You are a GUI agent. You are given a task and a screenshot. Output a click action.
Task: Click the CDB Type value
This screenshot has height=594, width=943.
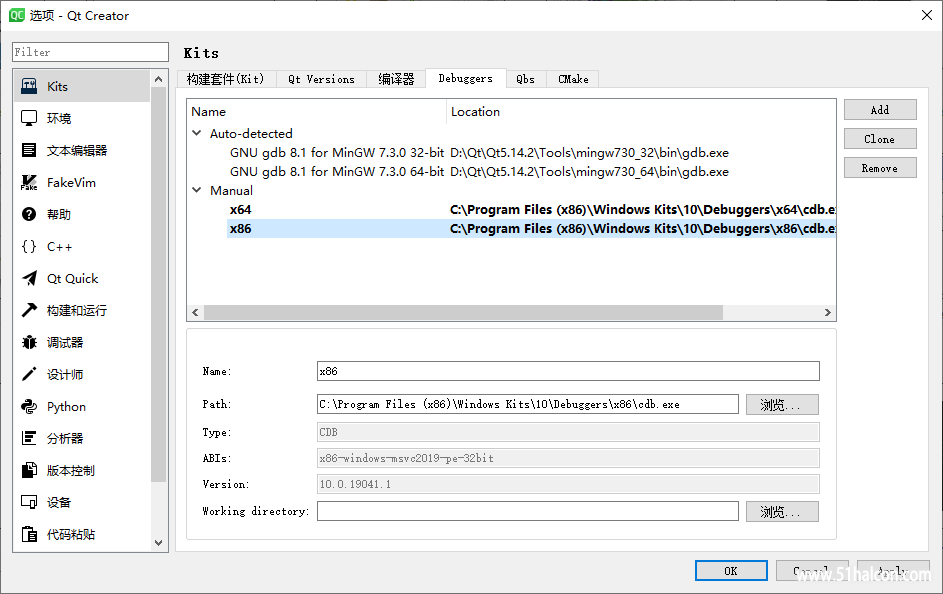568,432
